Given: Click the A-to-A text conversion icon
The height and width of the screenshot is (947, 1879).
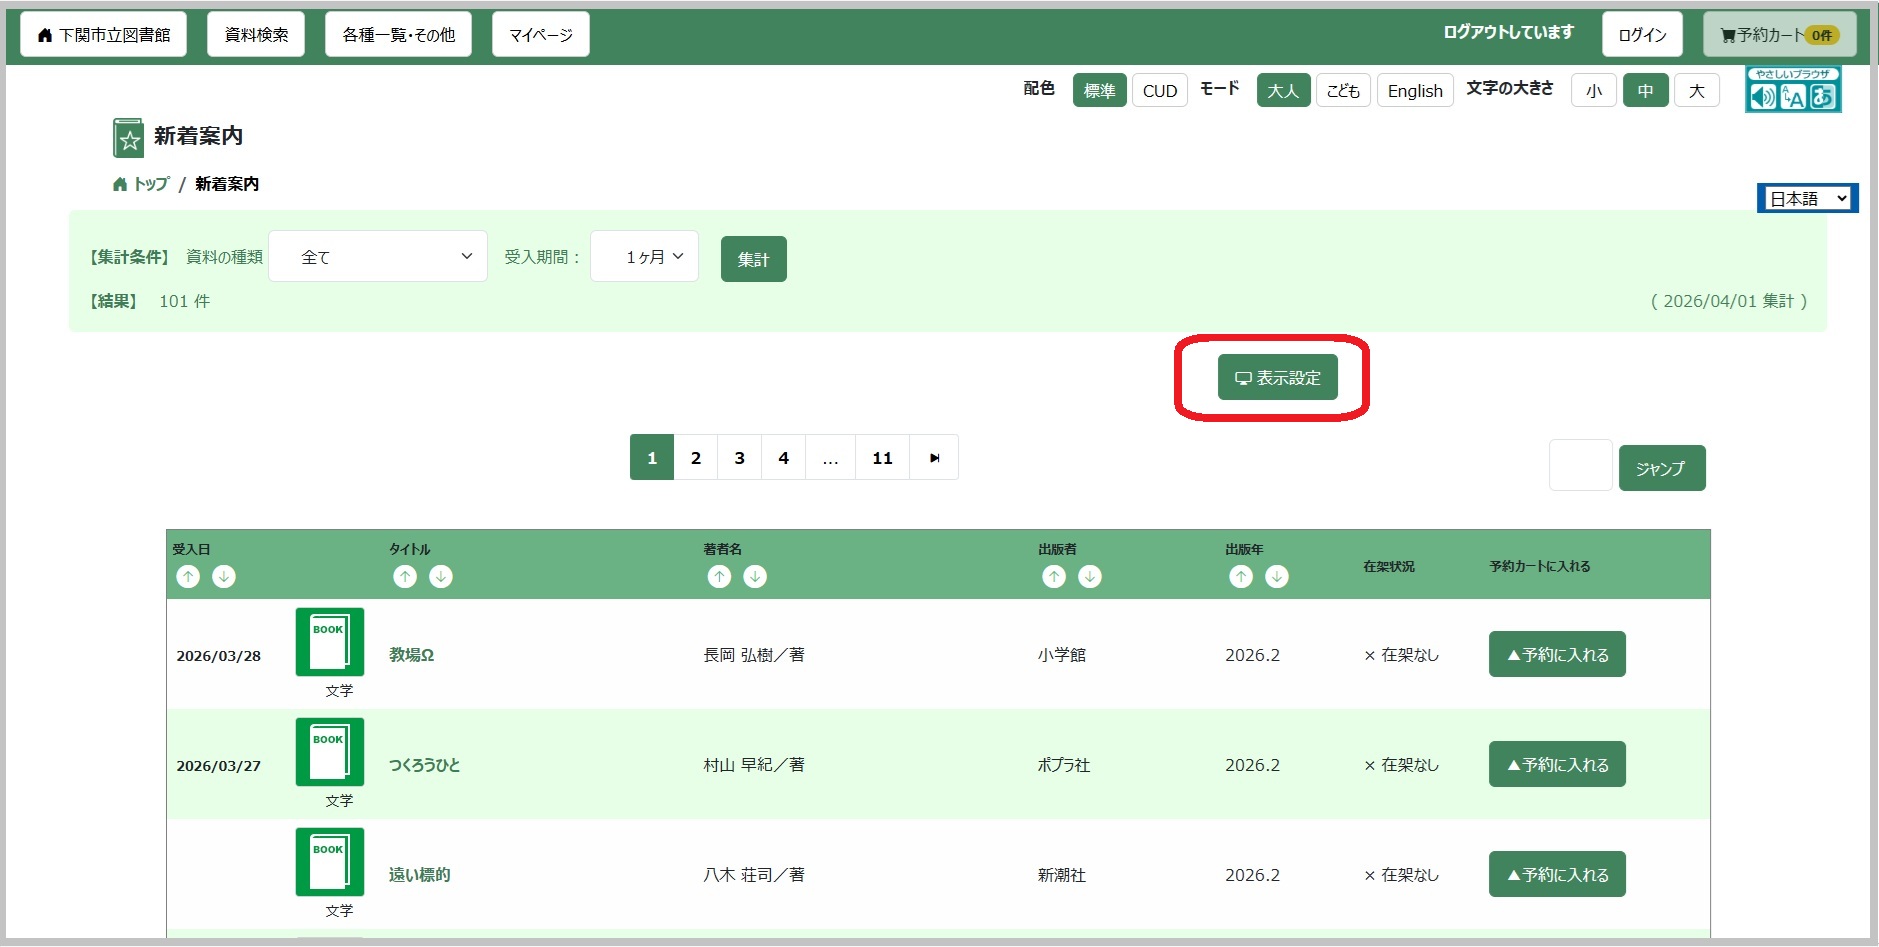Looking at the screenshot, I should coord(1793,97).
